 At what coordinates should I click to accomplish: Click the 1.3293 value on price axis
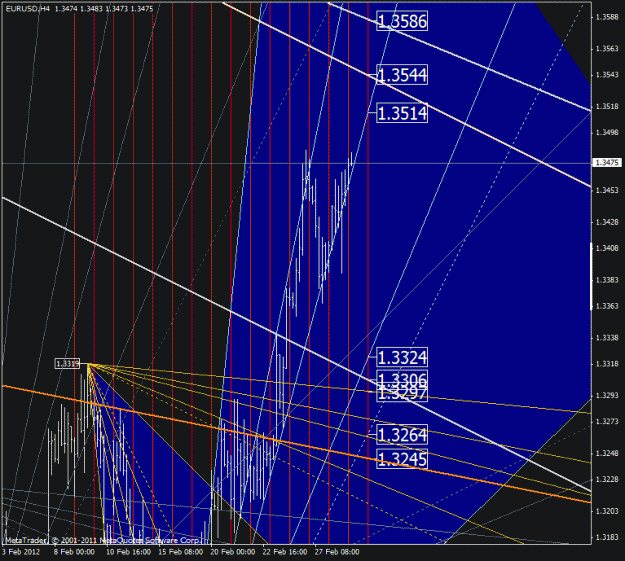click(607, 396)
